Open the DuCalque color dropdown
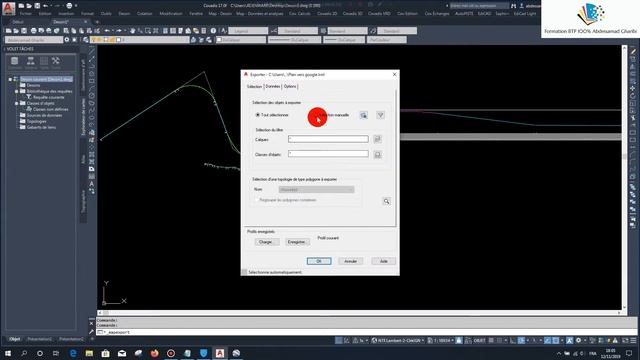The height and width of the screenshot is (360, 640). point(241,40)
